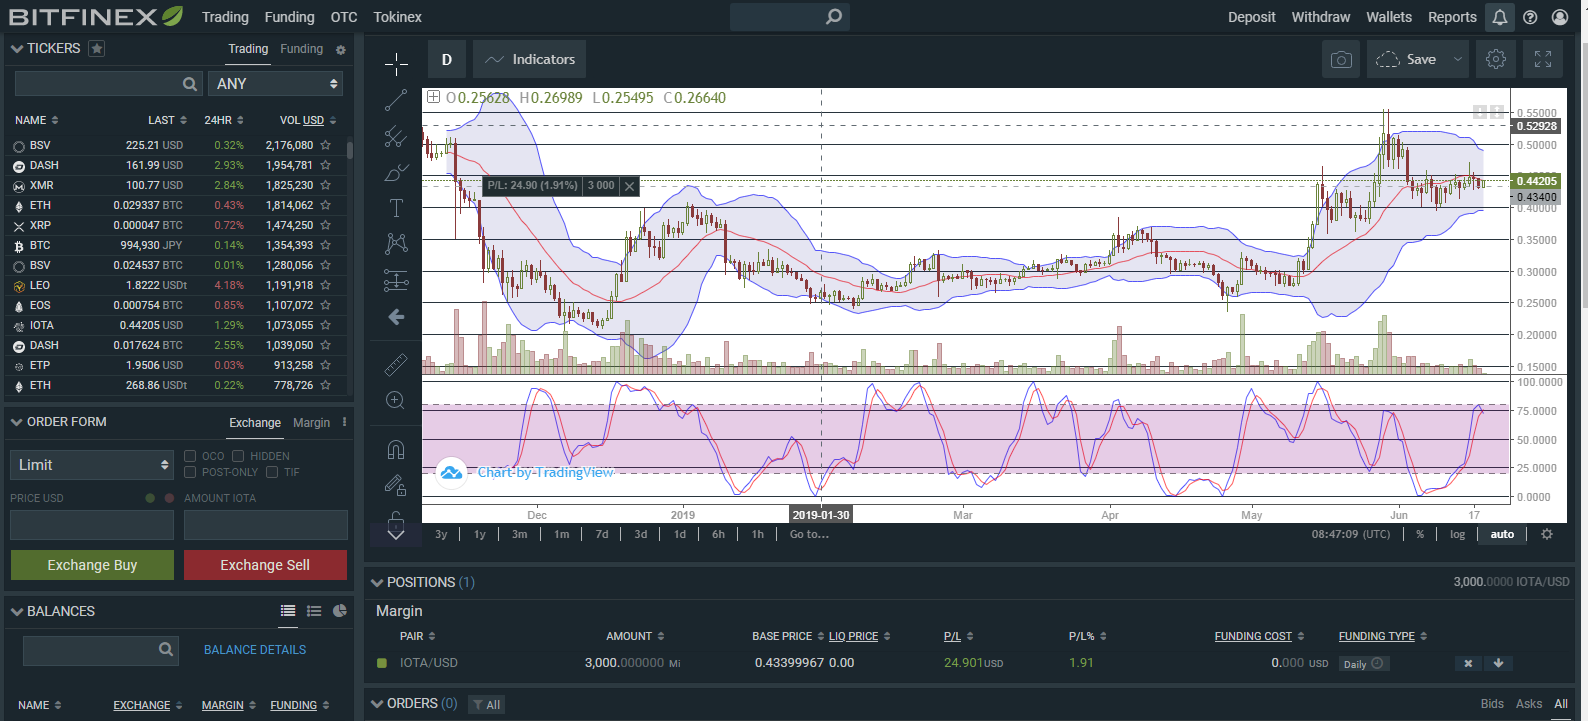Screen dimensions: 1588x721
Task: Open tickers panel settings gear
Action: (341, 49)
